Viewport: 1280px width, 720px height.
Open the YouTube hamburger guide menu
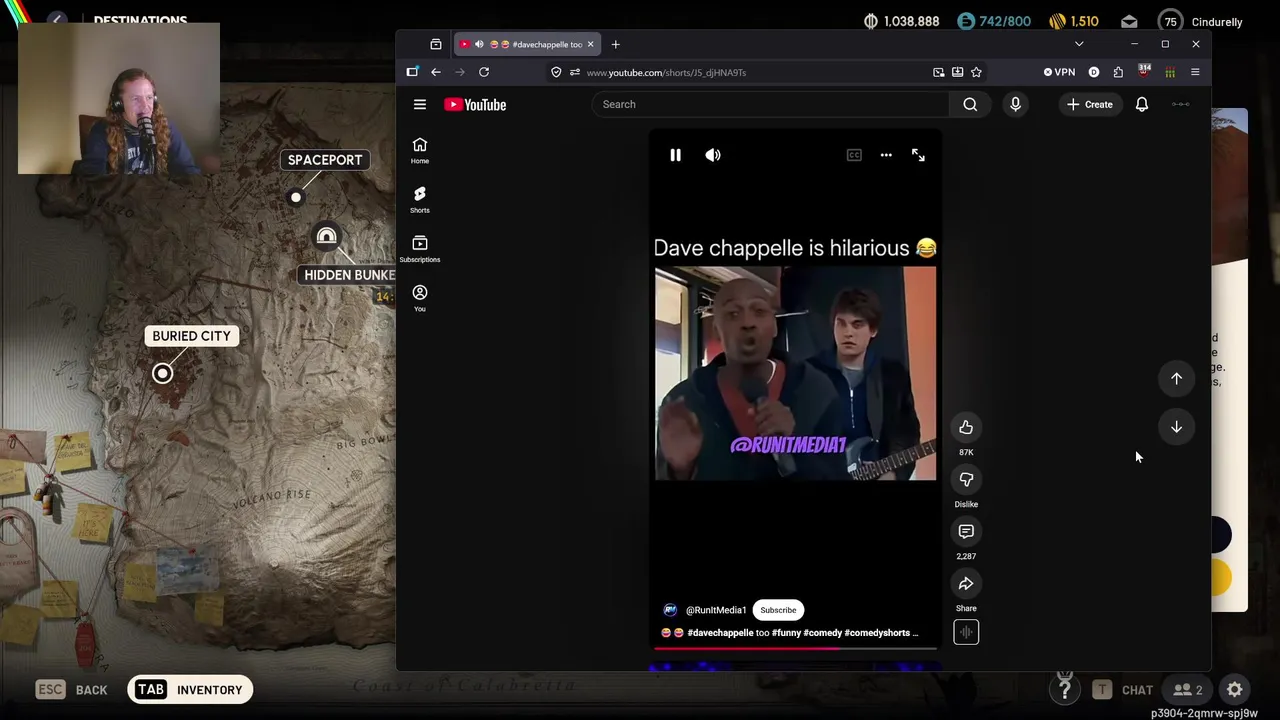click(x=420, y=104)
